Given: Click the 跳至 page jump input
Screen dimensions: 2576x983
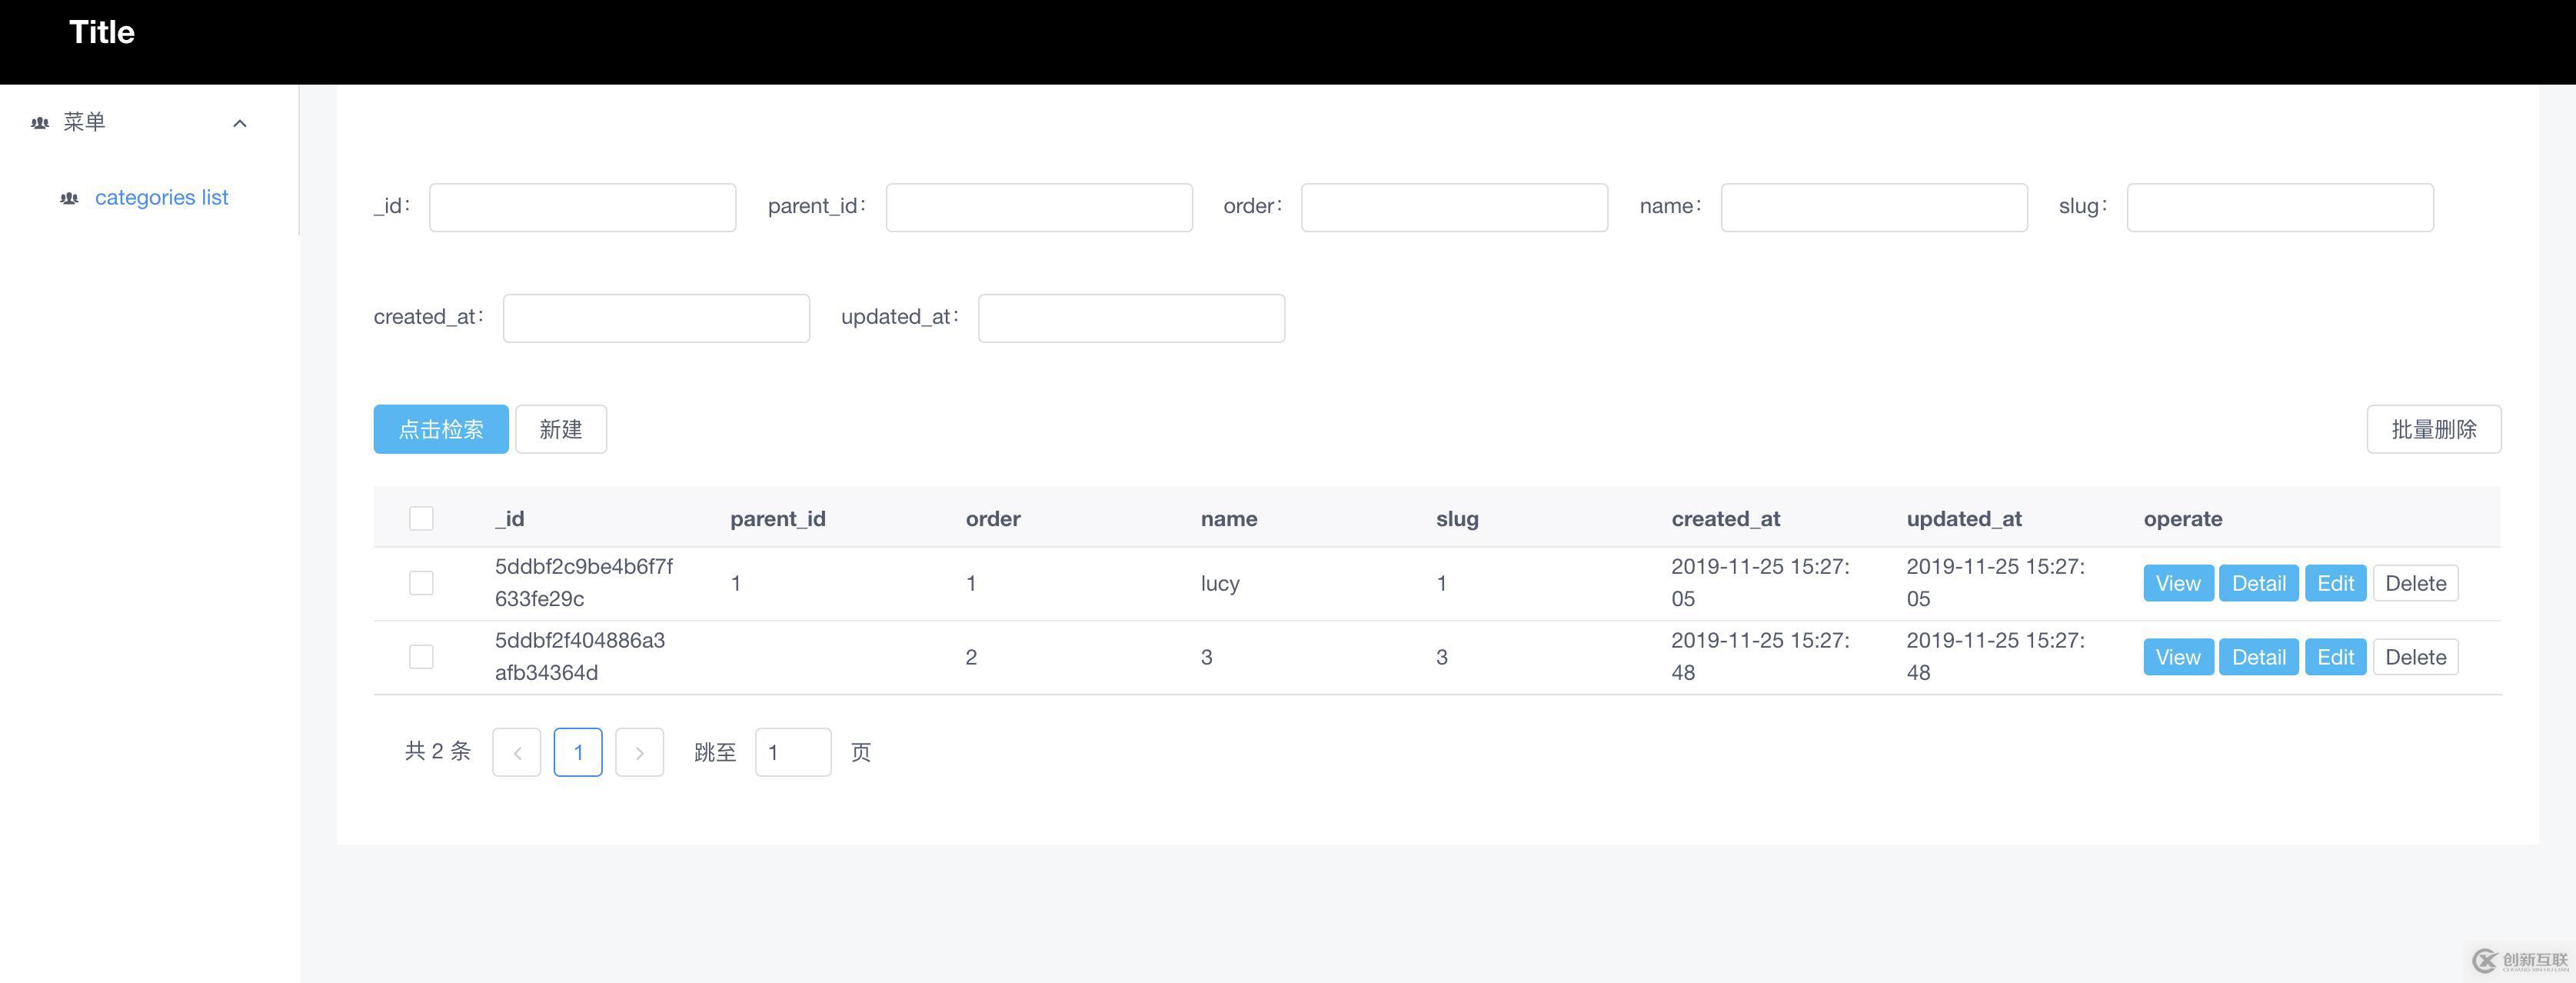Looking at the screenshot, I should point(792,752).
